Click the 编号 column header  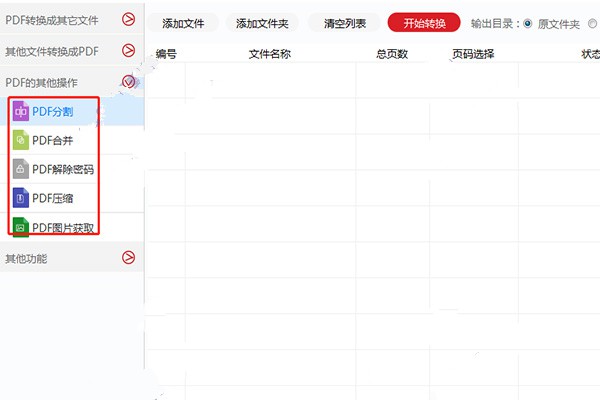tap(166, 54)
